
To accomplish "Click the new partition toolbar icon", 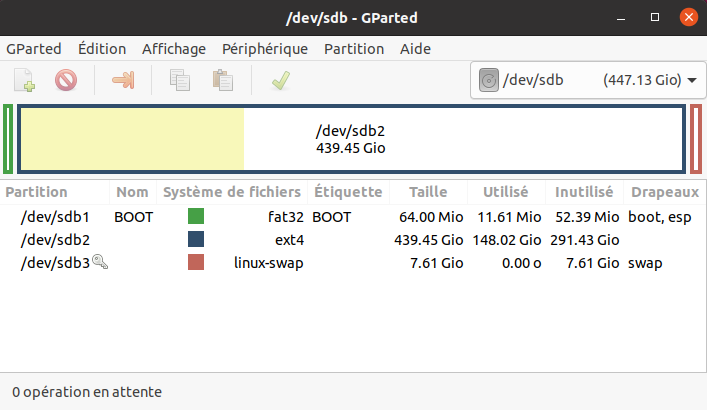I will pos(25,80).
